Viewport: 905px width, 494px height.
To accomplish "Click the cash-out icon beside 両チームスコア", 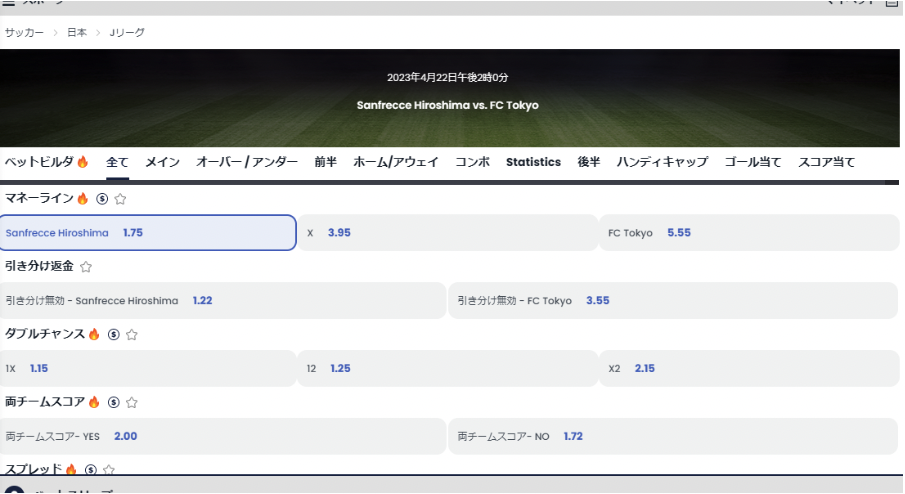I will pyautogui.click(x=114, y=403).
